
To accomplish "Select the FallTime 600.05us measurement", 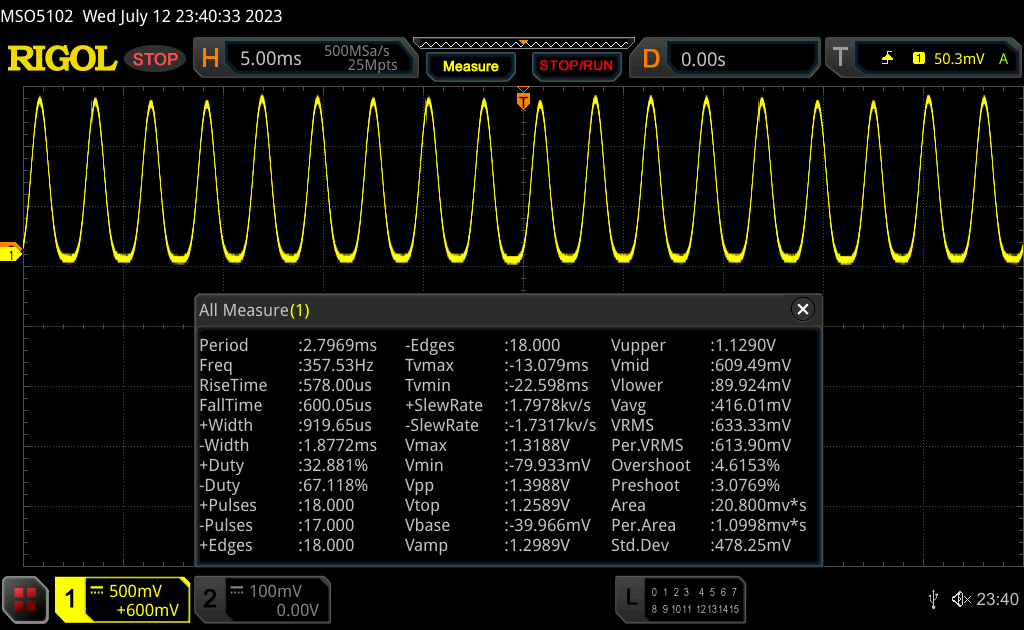I will [x=285, y=405].
